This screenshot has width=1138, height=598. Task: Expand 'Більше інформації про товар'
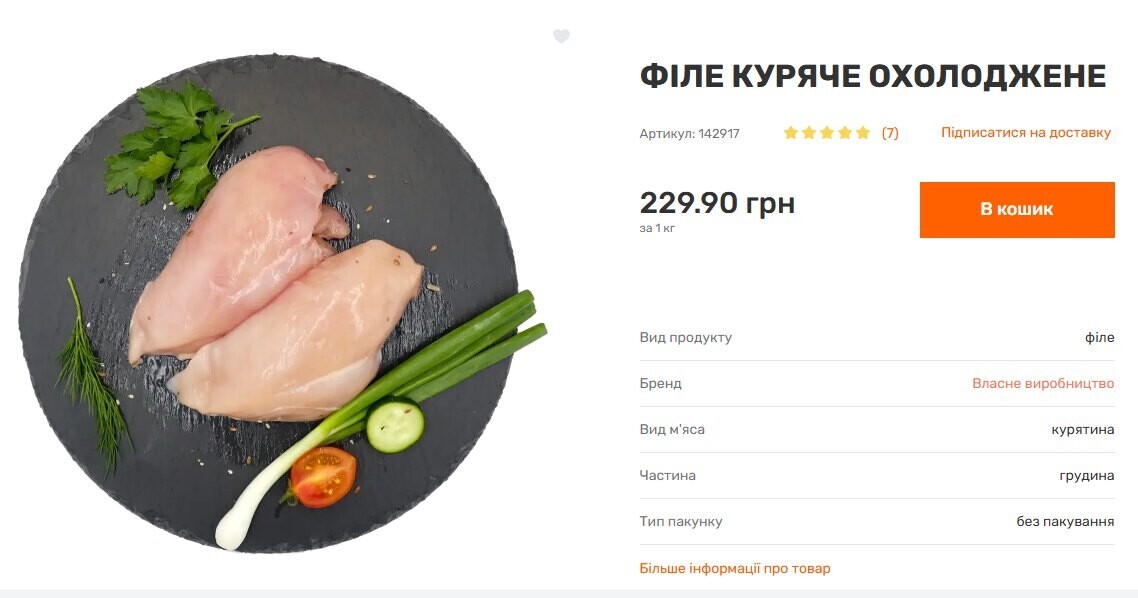point(734,568)
